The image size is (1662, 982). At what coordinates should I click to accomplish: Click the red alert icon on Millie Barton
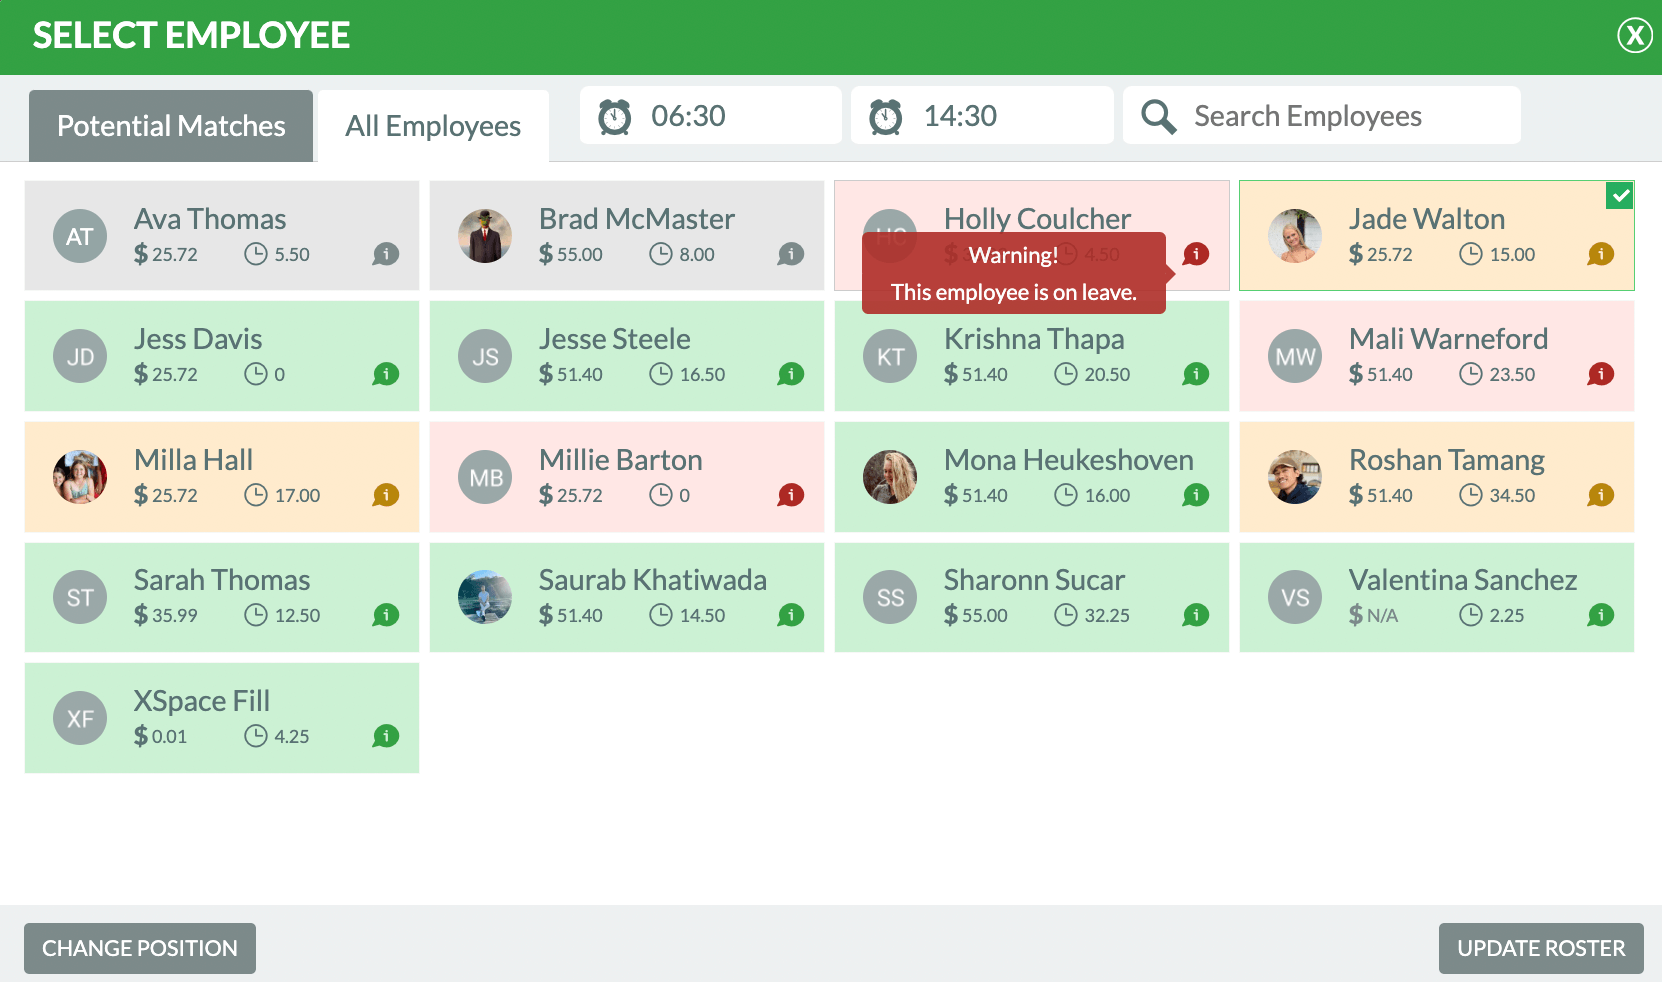click(791, 495)
